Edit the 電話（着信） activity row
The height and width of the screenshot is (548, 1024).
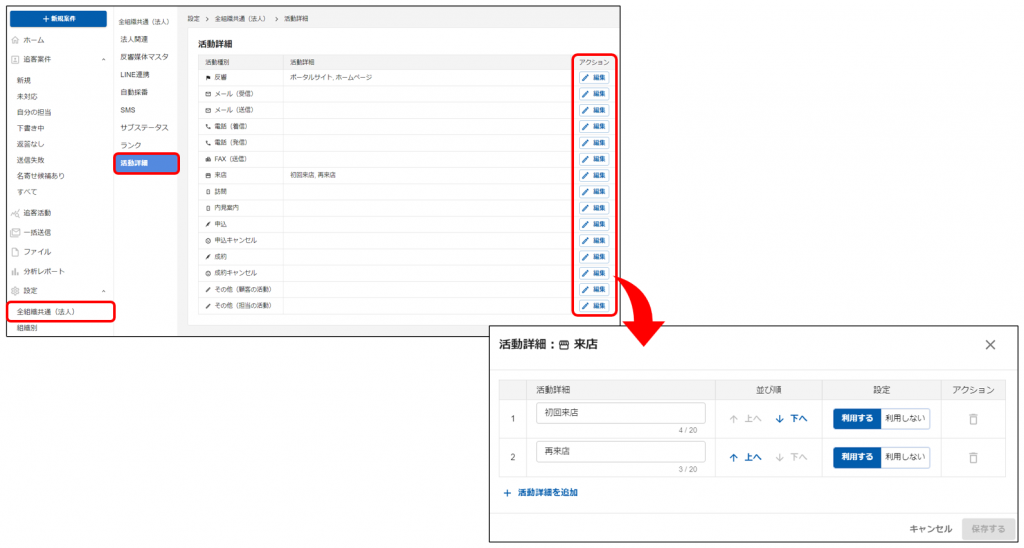594,126
